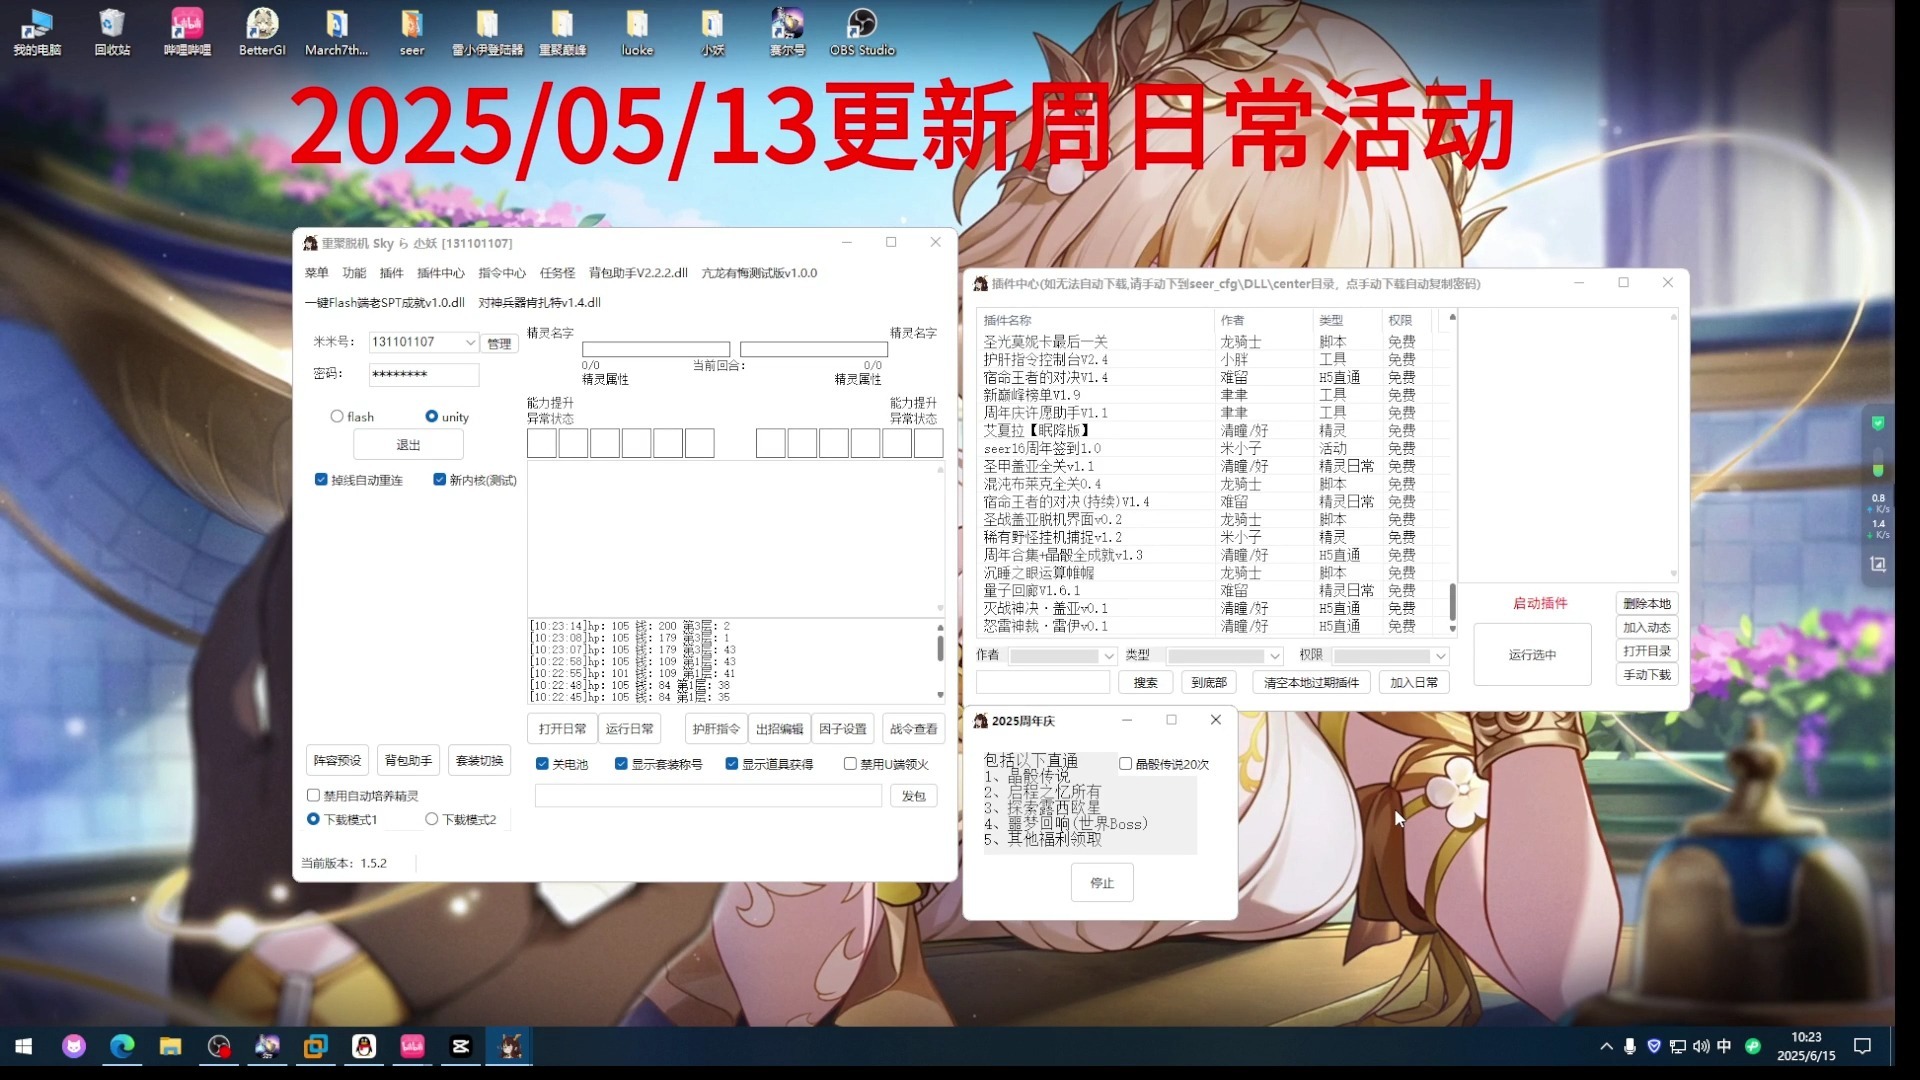Click the Windows Start button
Screen dimensions: 1920x1080
[x=24, y=1046]
